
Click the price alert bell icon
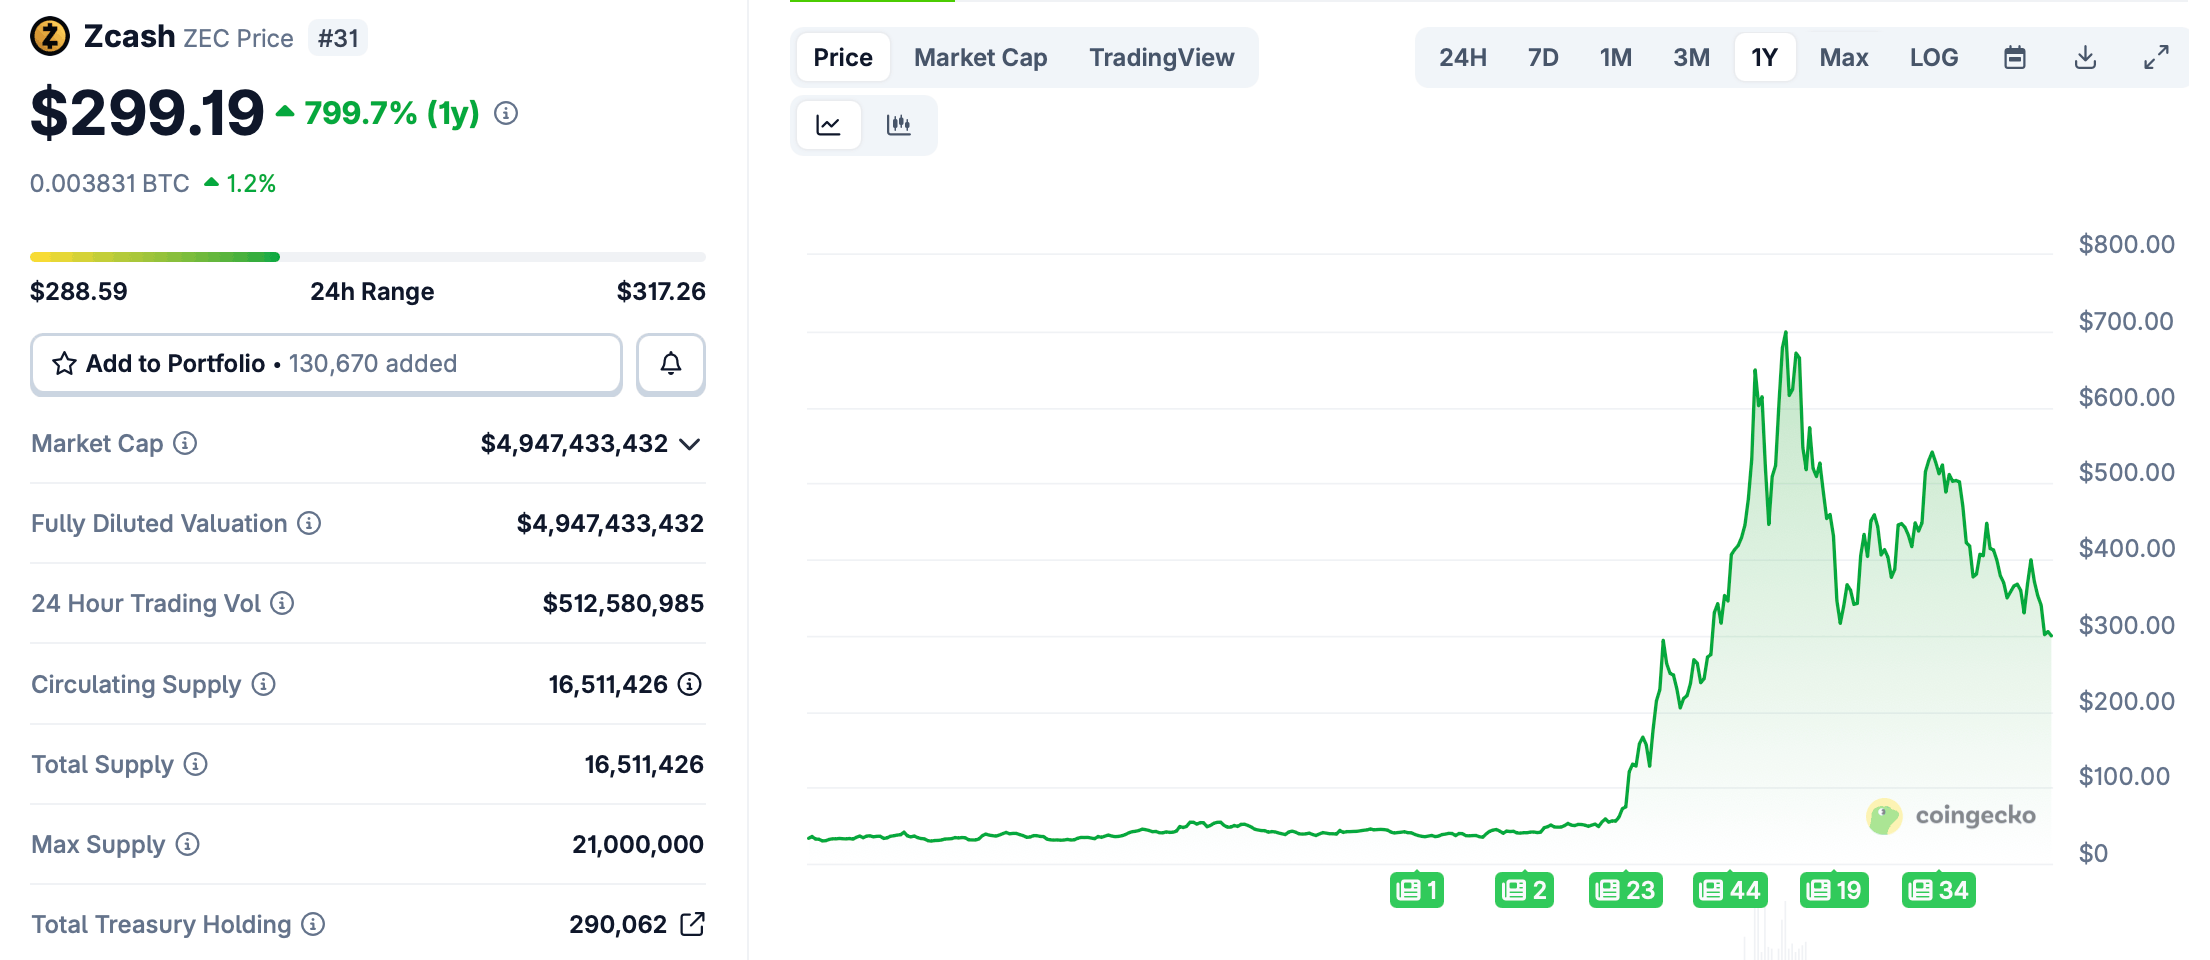(670, 364)
